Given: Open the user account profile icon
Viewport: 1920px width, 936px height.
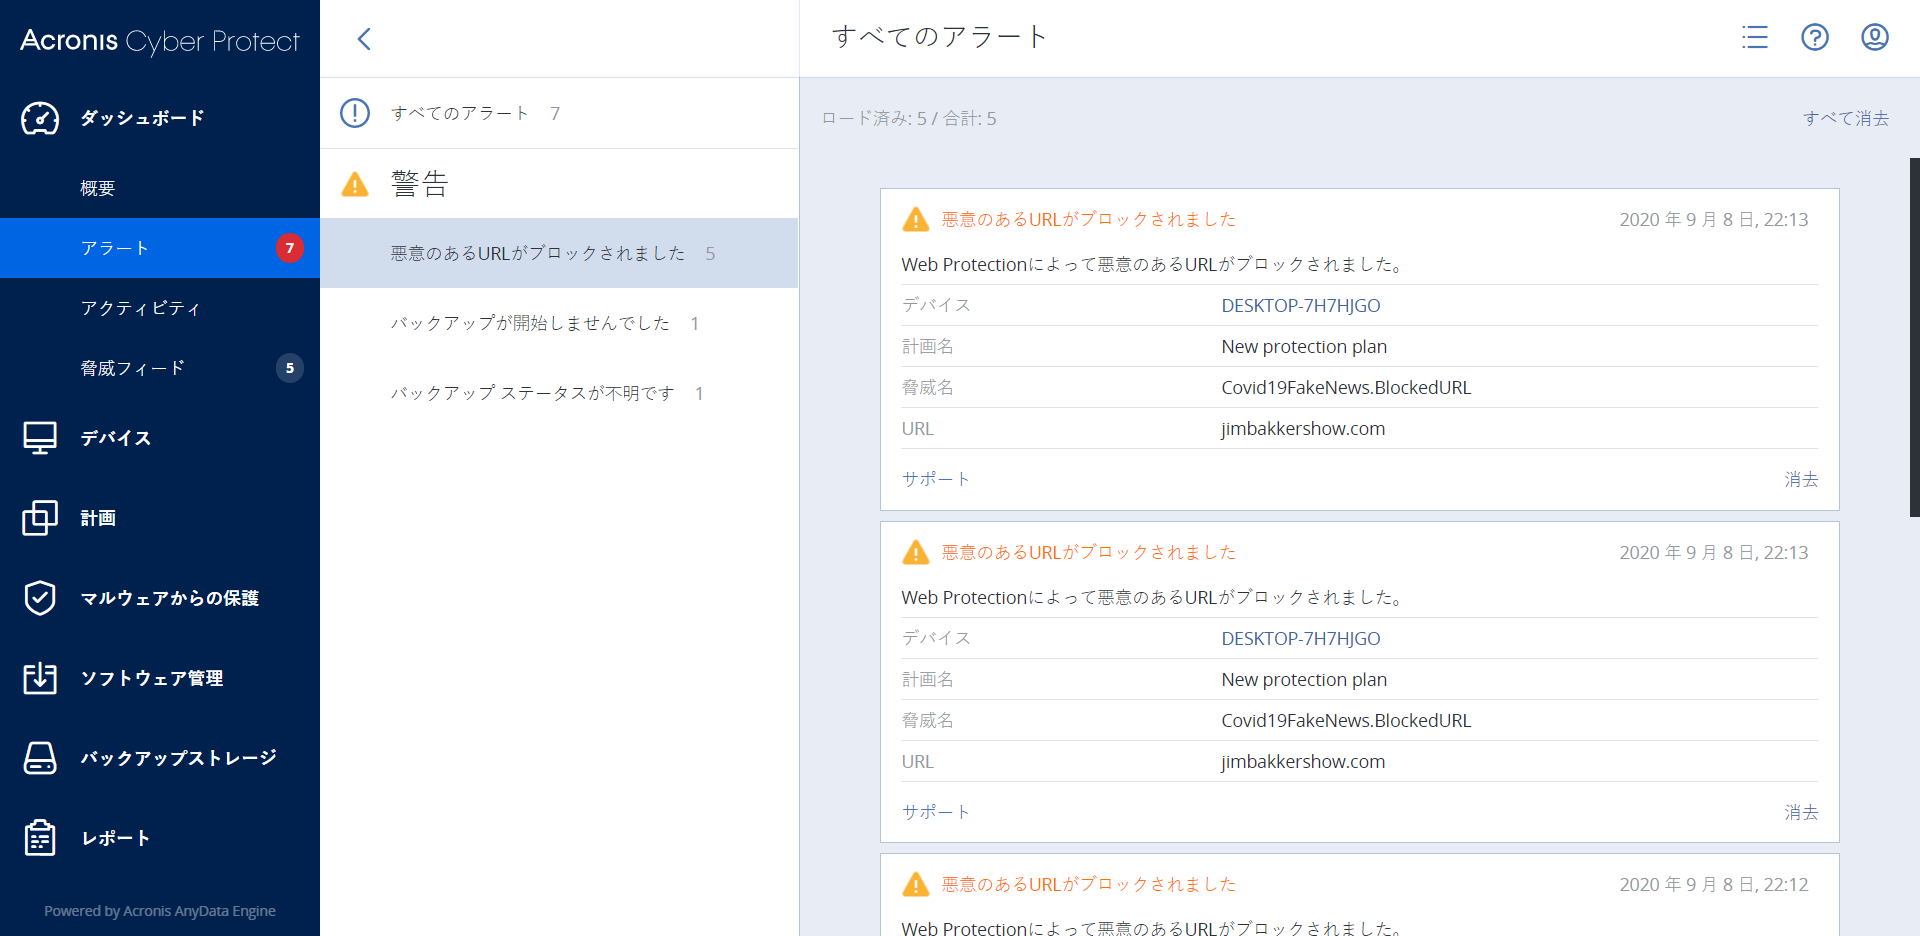Looking at the screenshot, I should (x=1874, y=37).
